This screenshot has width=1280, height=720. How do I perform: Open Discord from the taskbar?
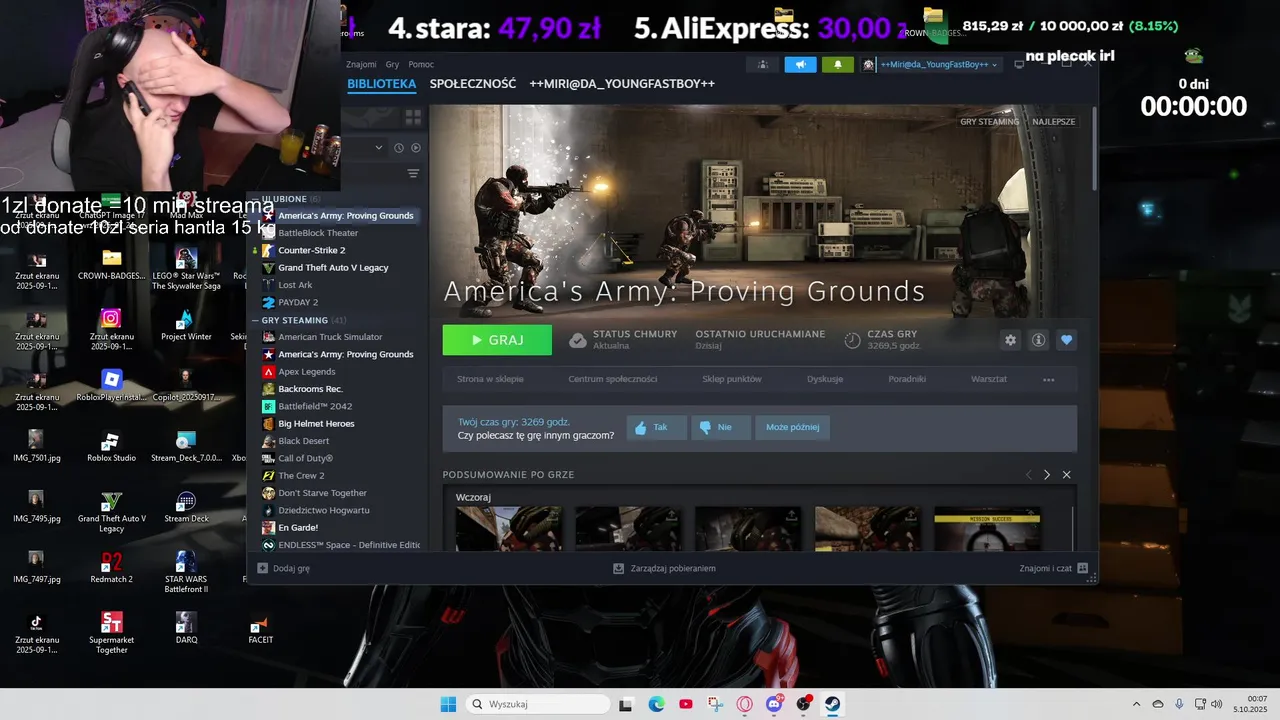pyautogui.click(x=774, y=704)
